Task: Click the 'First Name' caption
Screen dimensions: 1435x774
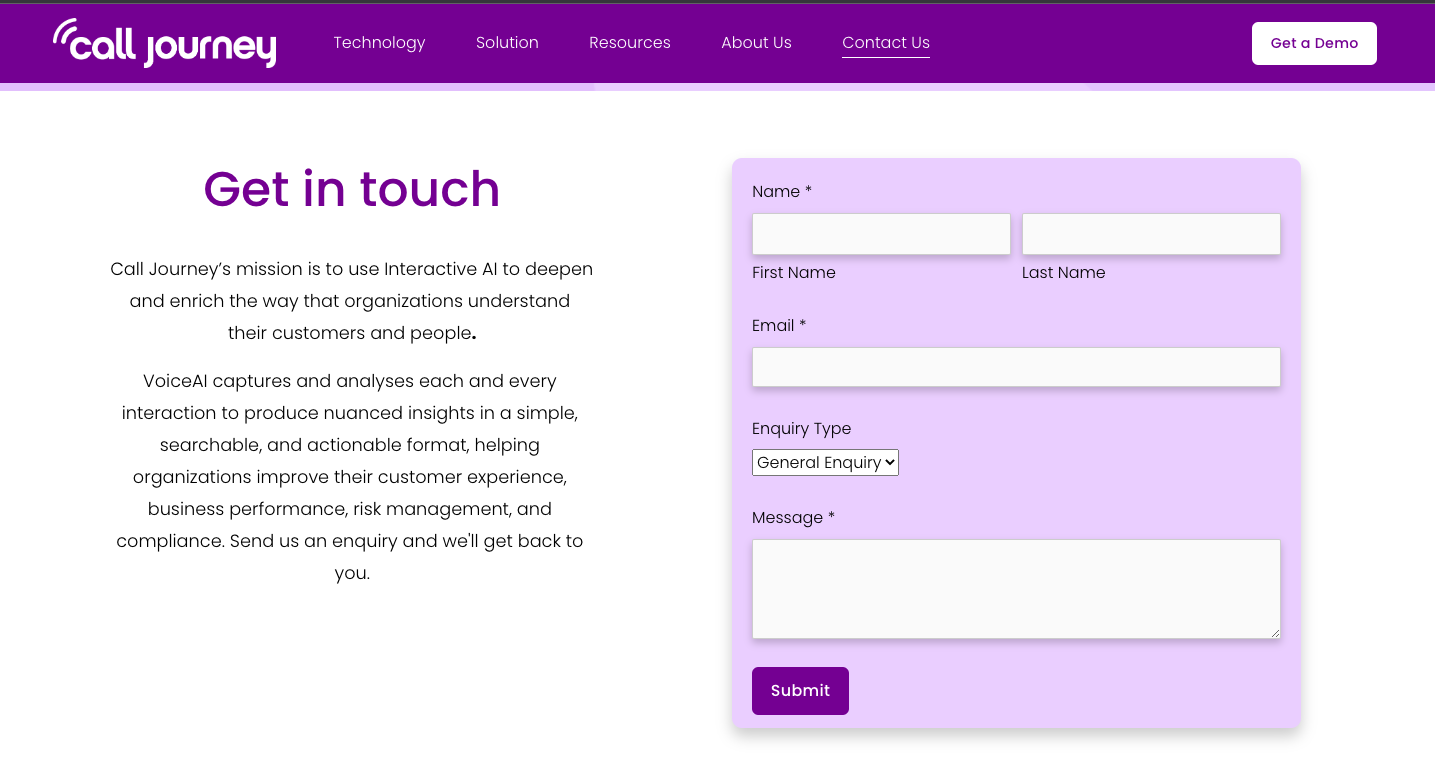Action: click(794, 272)
